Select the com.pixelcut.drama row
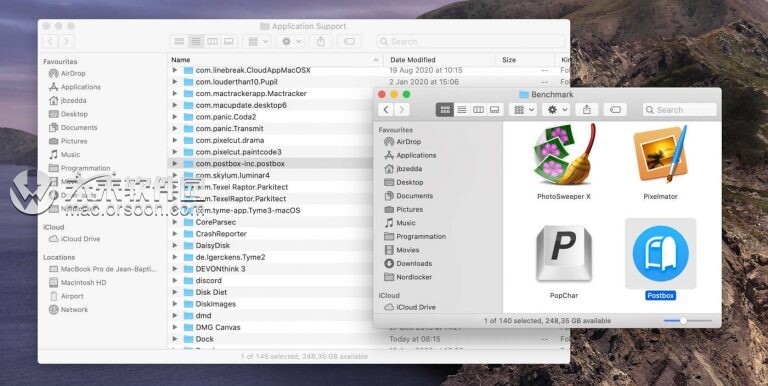Screen dimensions: 768x386 (x=270, y=140)
